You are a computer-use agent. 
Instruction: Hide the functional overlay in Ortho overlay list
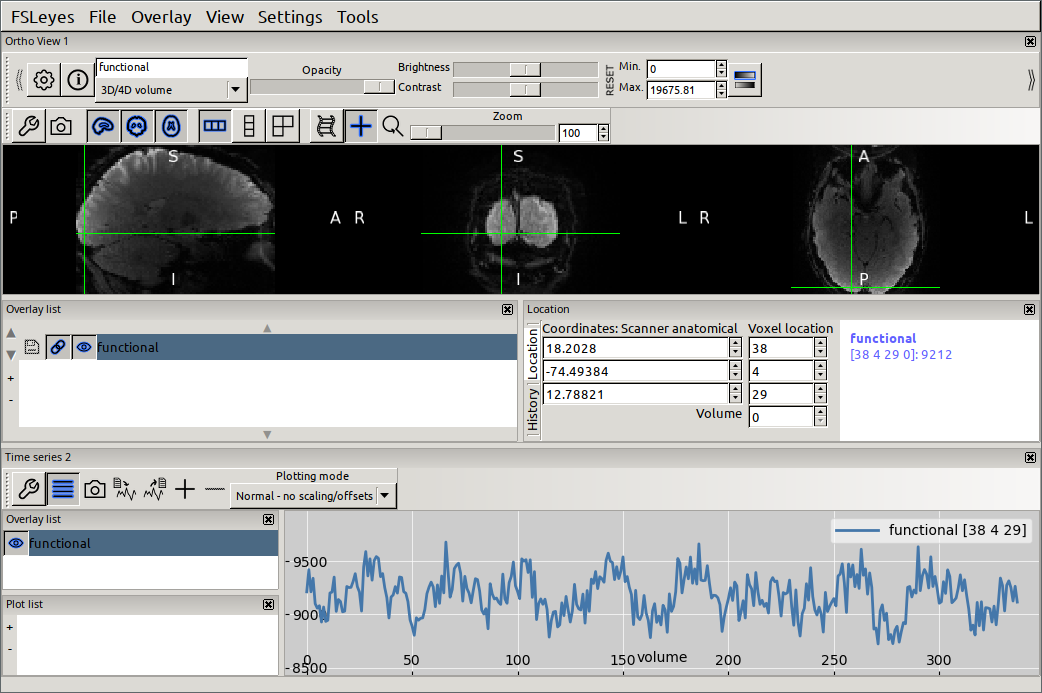[84, 348]
